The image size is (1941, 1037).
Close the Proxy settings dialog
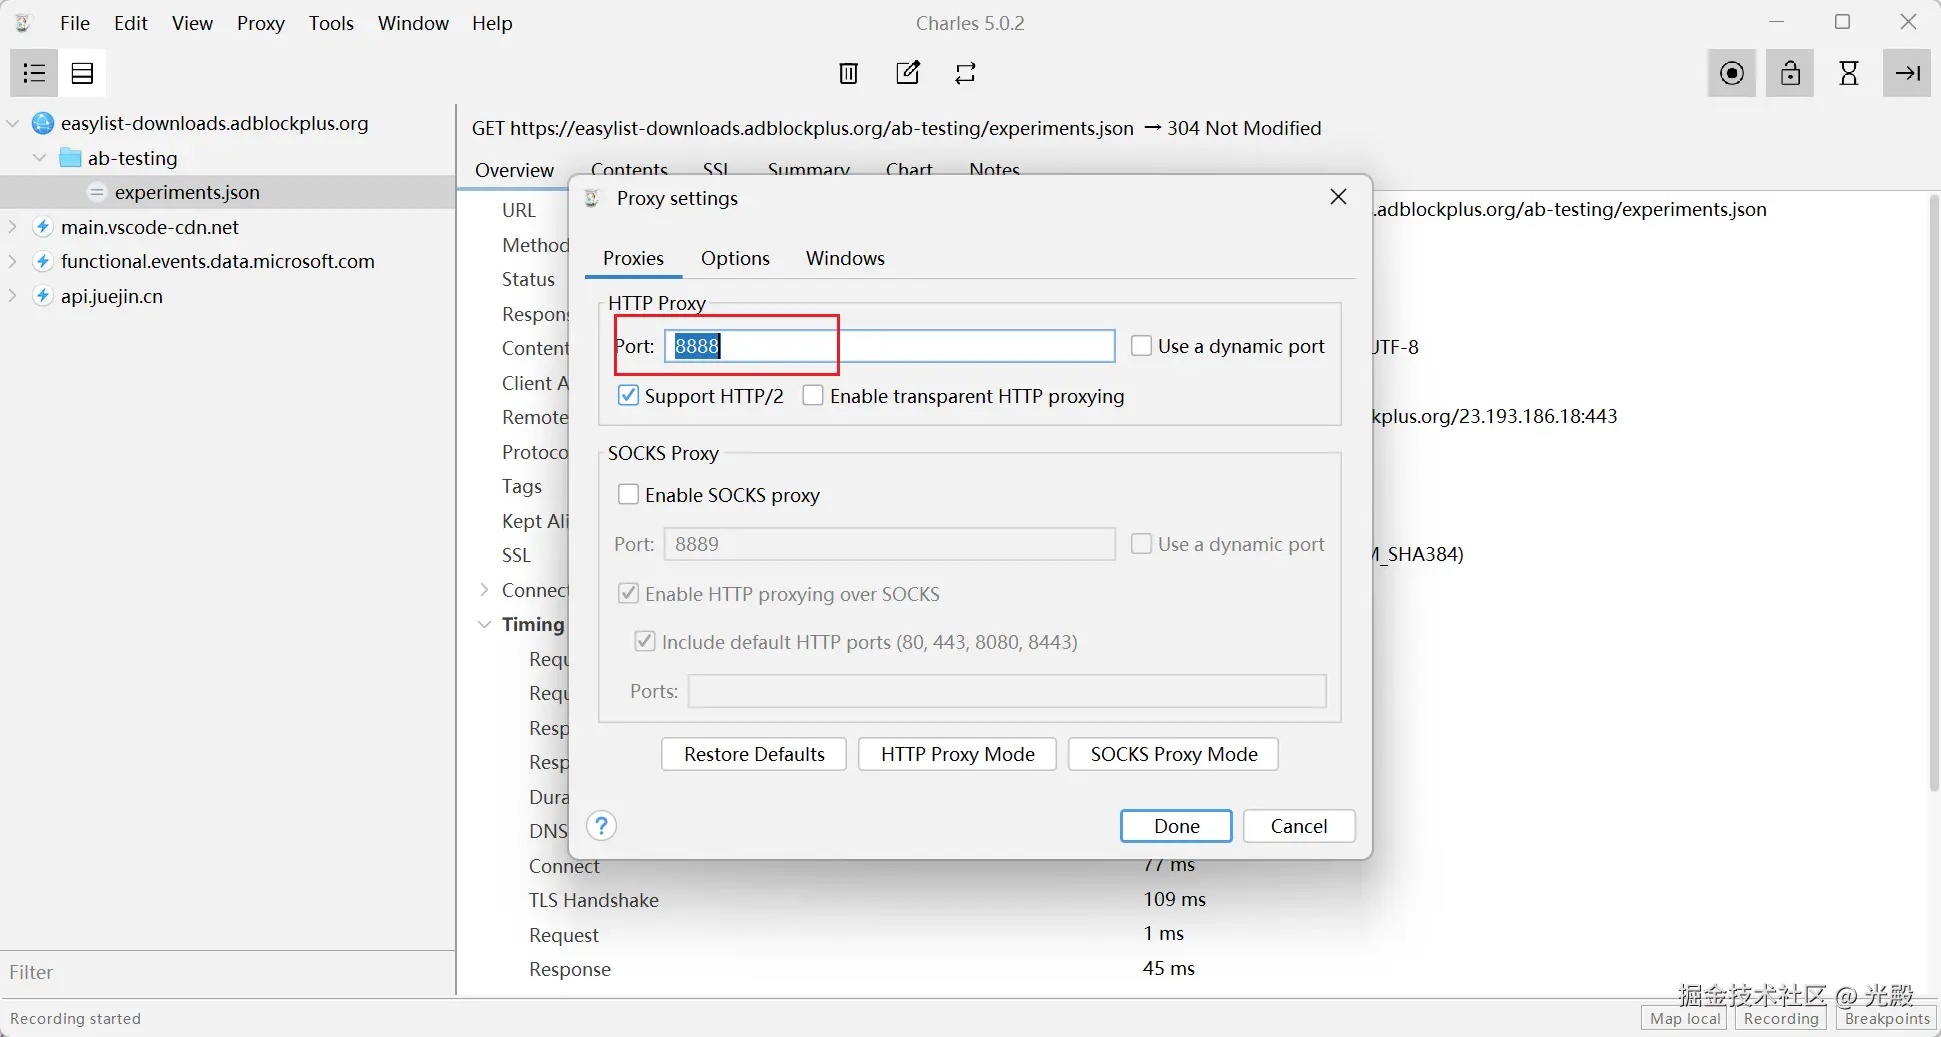pos(1338,197)
